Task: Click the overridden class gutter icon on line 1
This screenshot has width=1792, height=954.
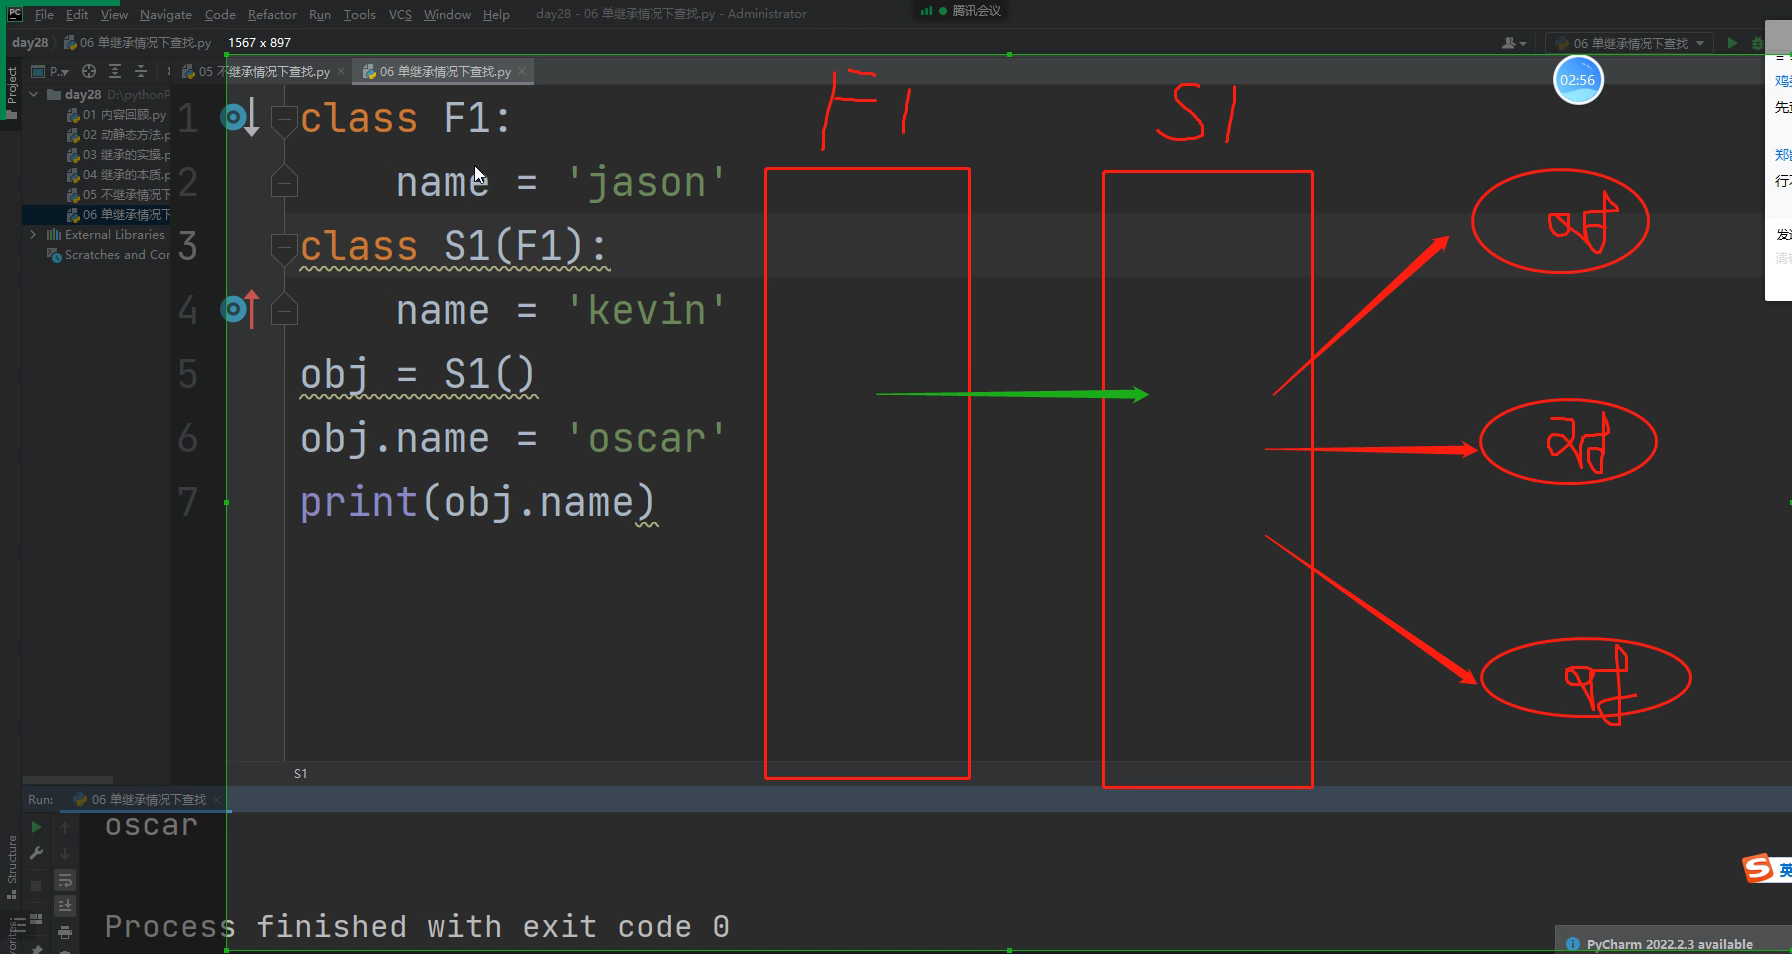Action: coord(239,118)
